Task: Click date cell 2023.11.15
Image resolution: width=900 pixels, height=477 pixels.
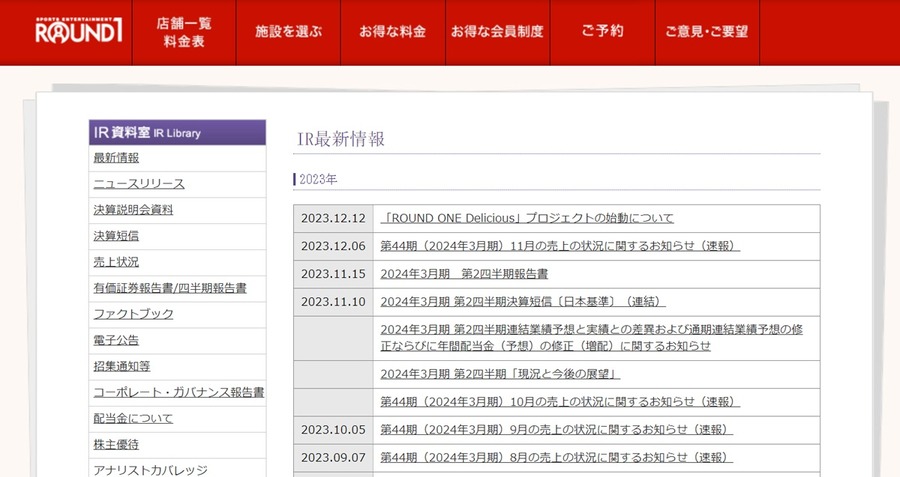Action: (x=333, y=274)
